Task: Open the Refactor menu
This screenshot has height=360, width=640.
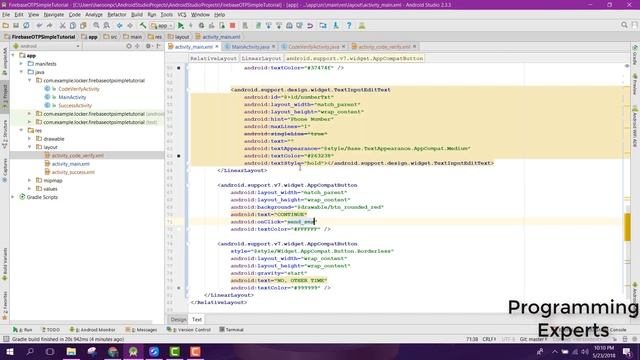Action: pyautogui.click(x=117, y=15)
